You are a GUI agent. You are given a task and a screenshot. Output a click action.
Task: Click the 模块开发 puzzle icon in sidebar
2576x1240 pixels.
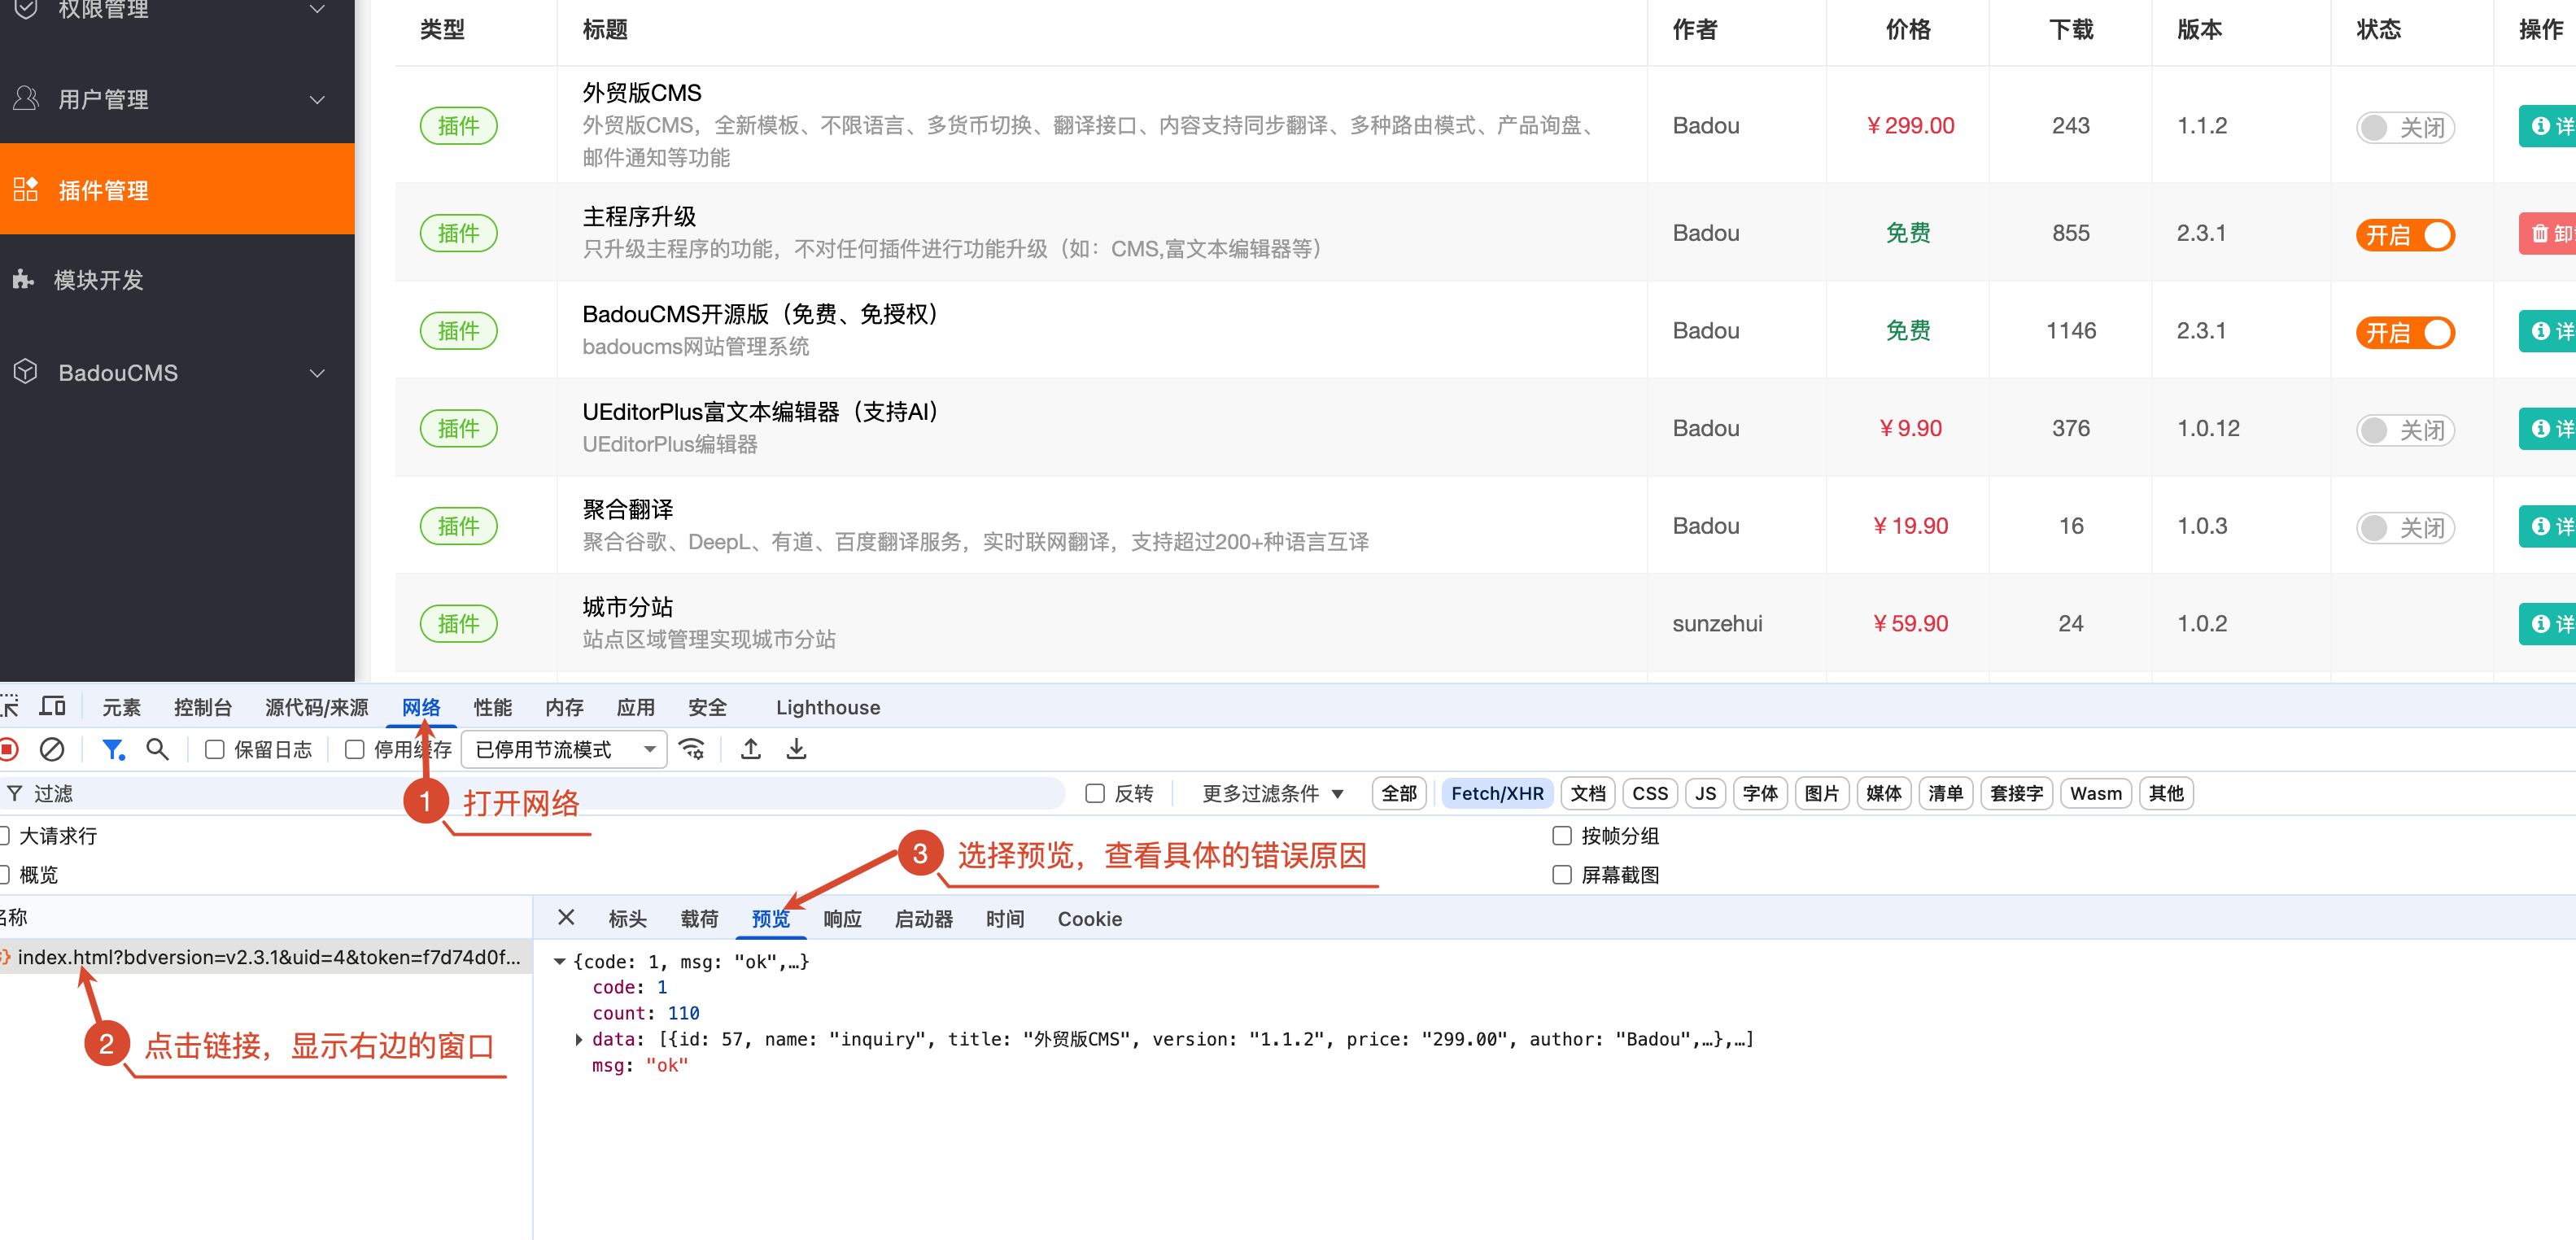pyautogui.click(x=24, y=280)
